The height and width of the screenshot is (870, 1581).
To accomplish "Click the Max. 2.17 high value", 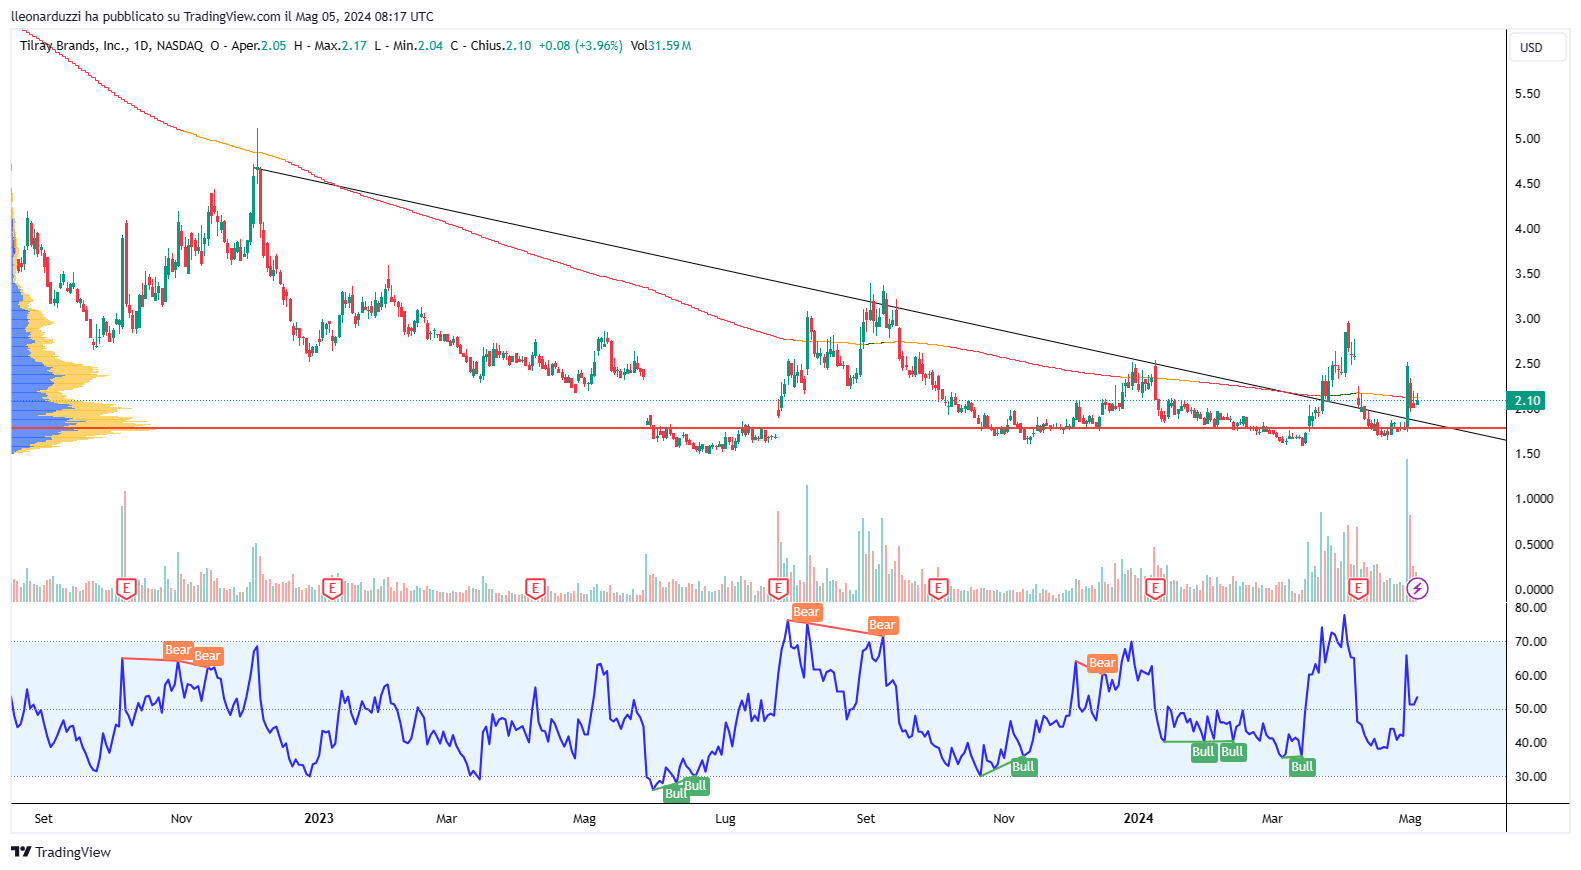I will [x=340, y=46].
